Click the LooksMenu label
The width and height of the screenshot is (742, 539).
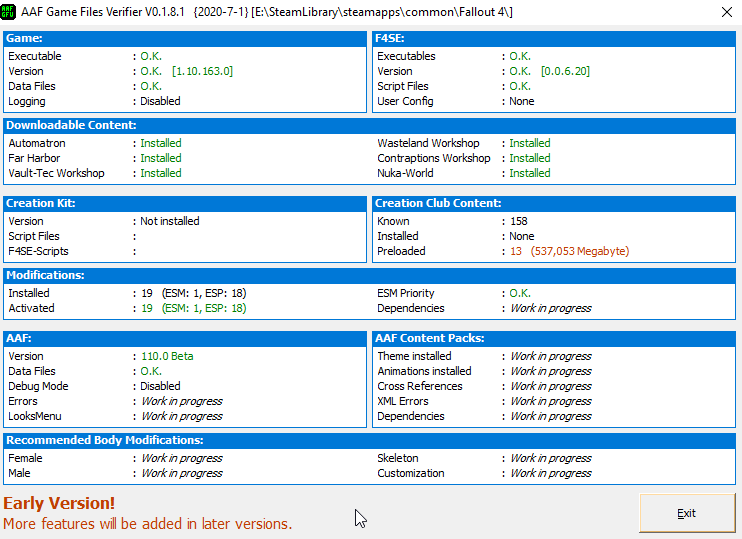click(35, 416)
